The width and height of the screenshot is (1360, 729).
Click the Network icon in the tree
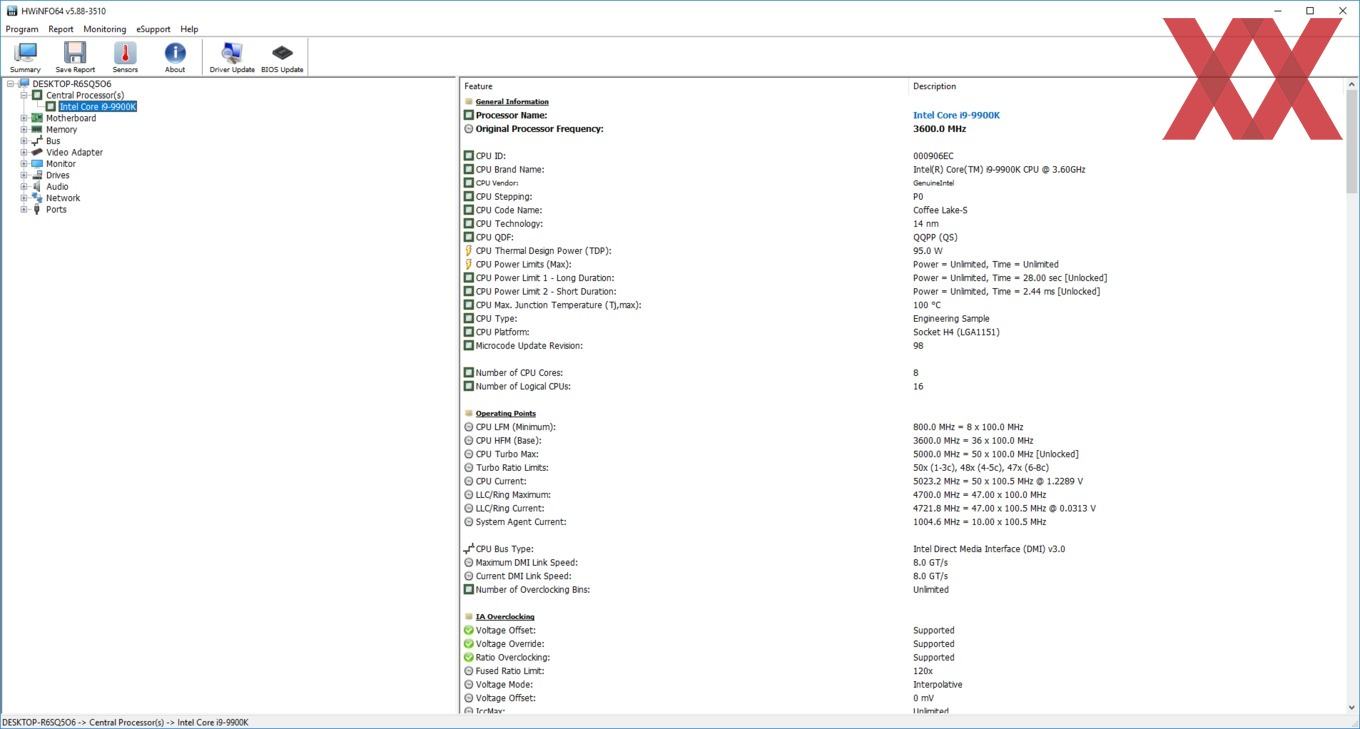(x=37, y=198)
